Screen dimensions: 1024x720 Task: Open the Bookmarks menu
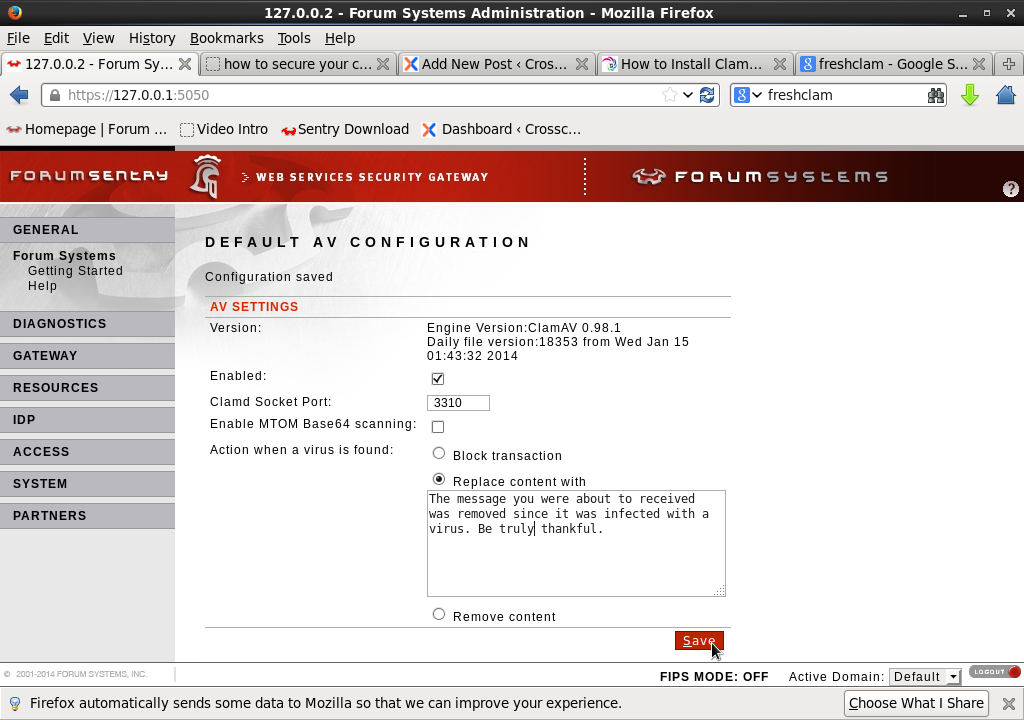[x=227, y=38]
